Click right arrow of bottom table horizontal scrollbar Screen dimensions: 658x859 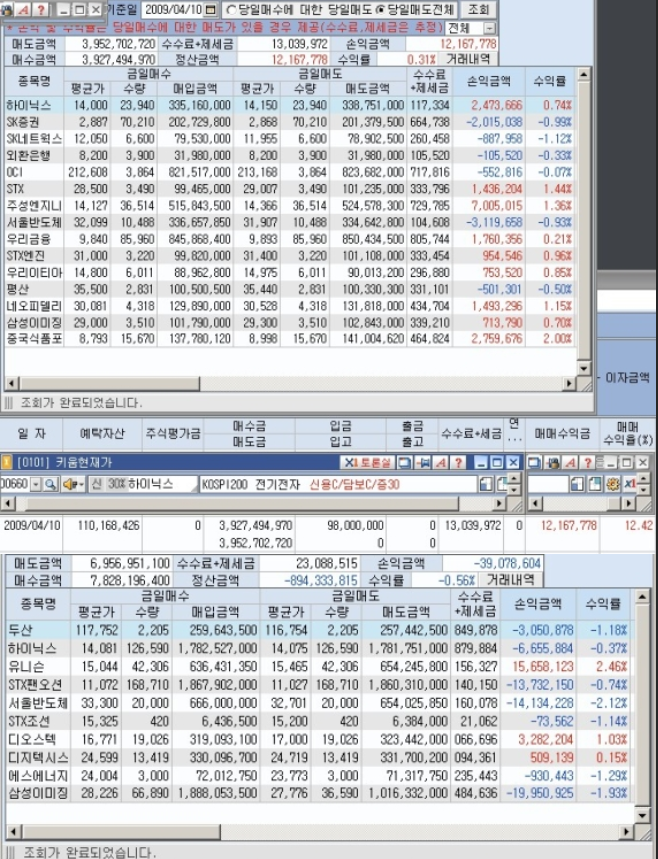[627, 832]
